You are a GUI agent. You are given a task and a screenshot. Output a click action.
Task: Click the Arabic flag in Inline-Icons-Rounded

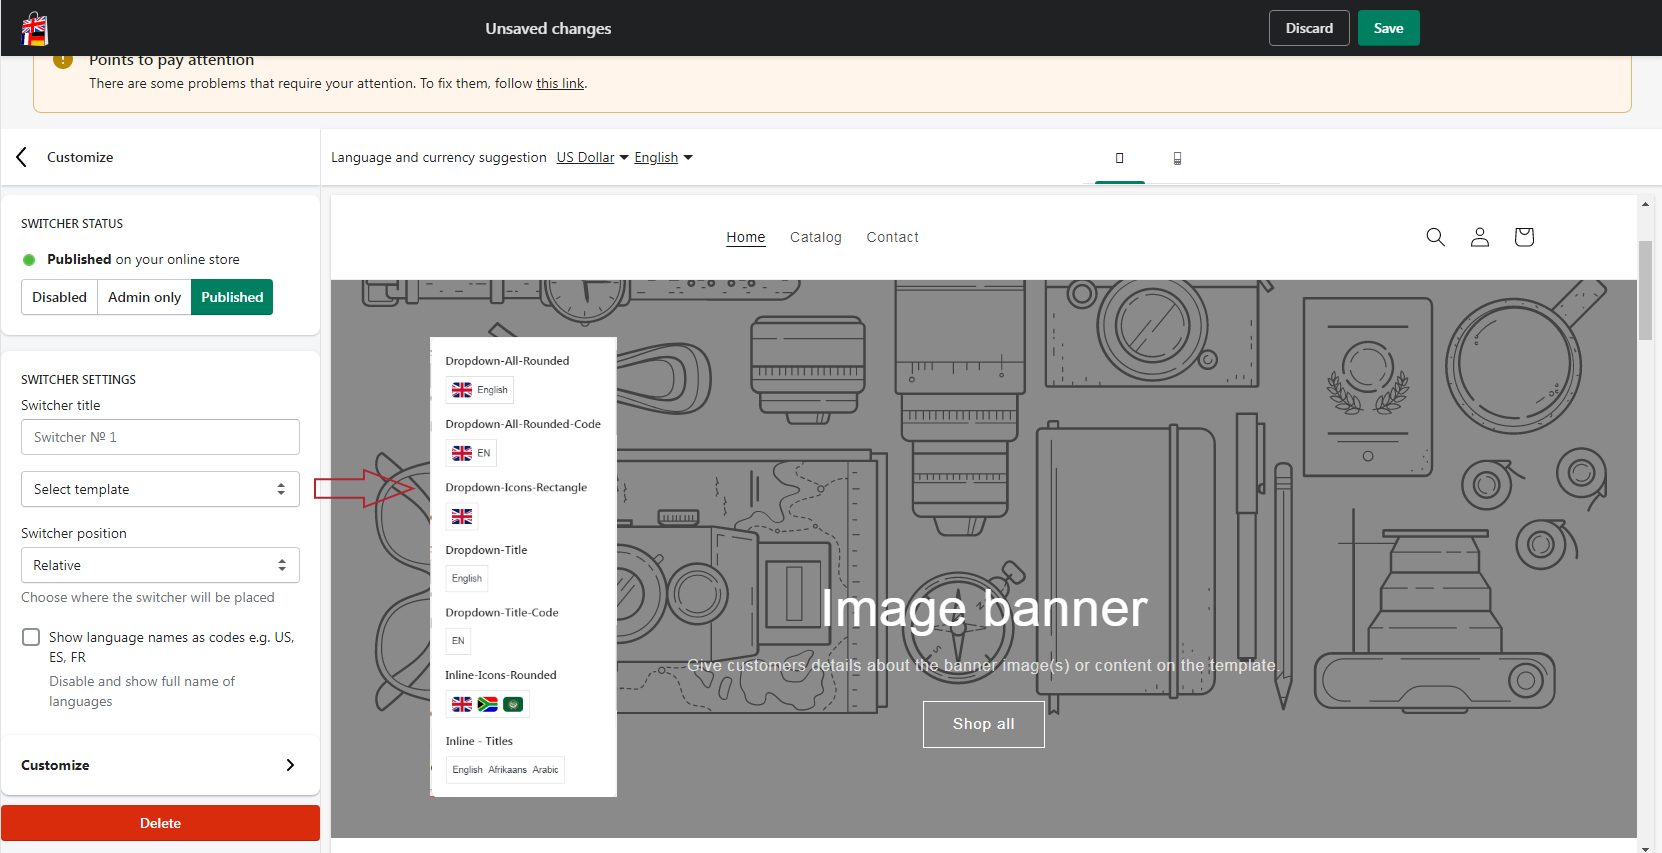[x=514, y=704]
